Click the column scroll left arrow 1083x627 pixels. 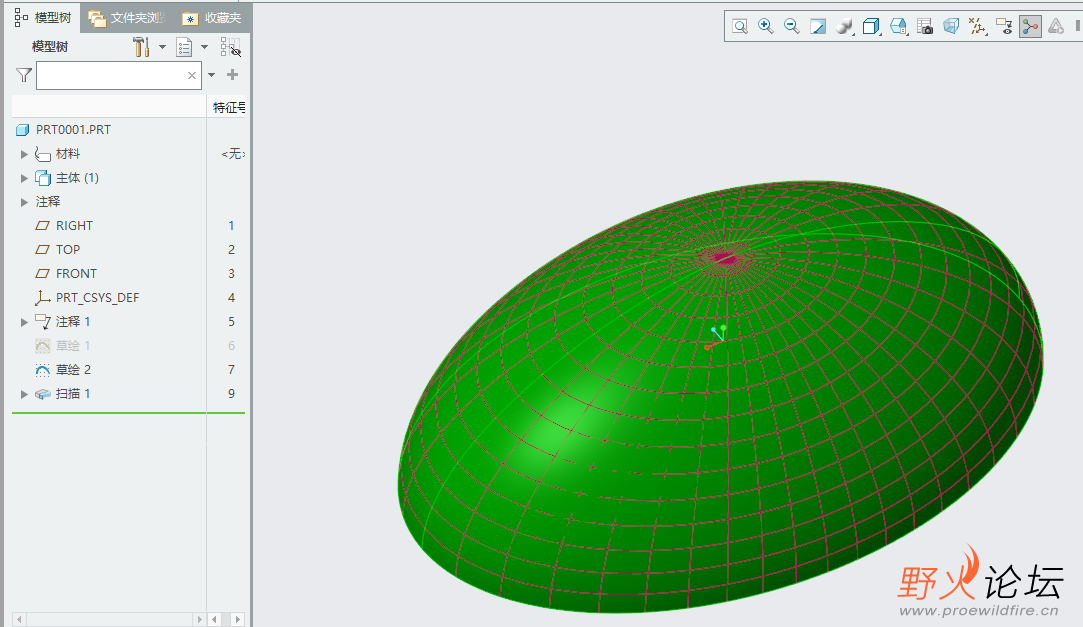[x=215, y=619]
